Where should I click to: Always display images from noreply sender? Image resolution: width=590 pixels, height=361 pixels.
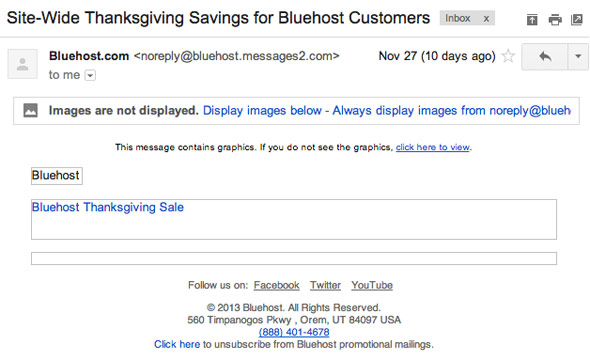click(x=452, y=111)
